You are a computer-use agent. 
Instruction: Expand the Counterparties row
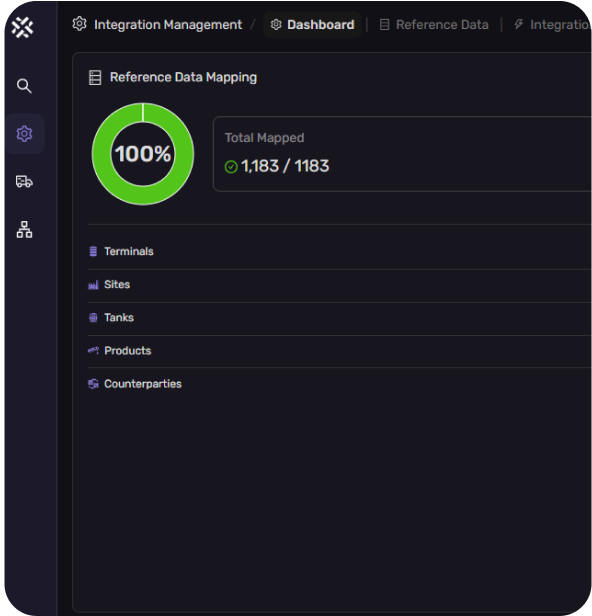(x=340, y=384)
